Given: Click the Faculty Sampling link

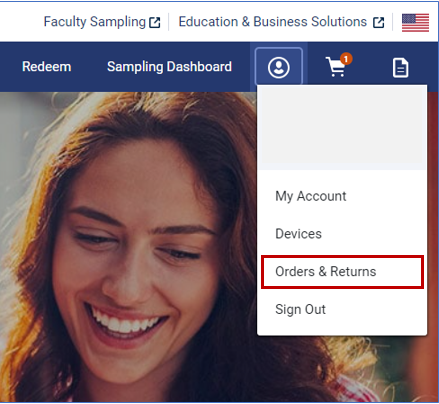Looking at the screenshot, I should pyautogui.click(x=102, y=22).
